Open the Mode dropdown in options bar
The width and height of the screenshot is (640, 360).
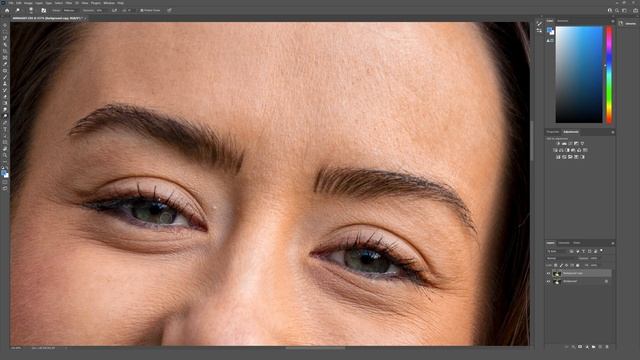point(69,10)
